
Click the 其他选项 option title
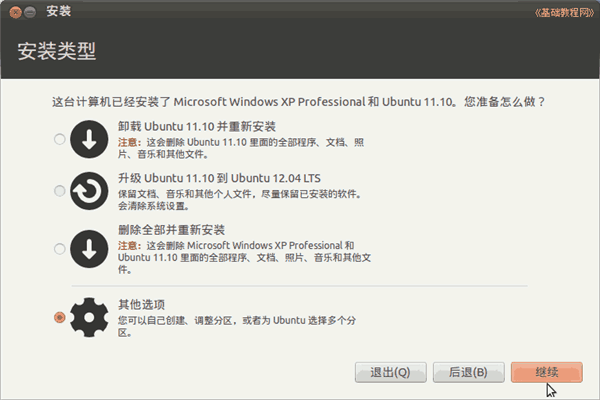141,304
